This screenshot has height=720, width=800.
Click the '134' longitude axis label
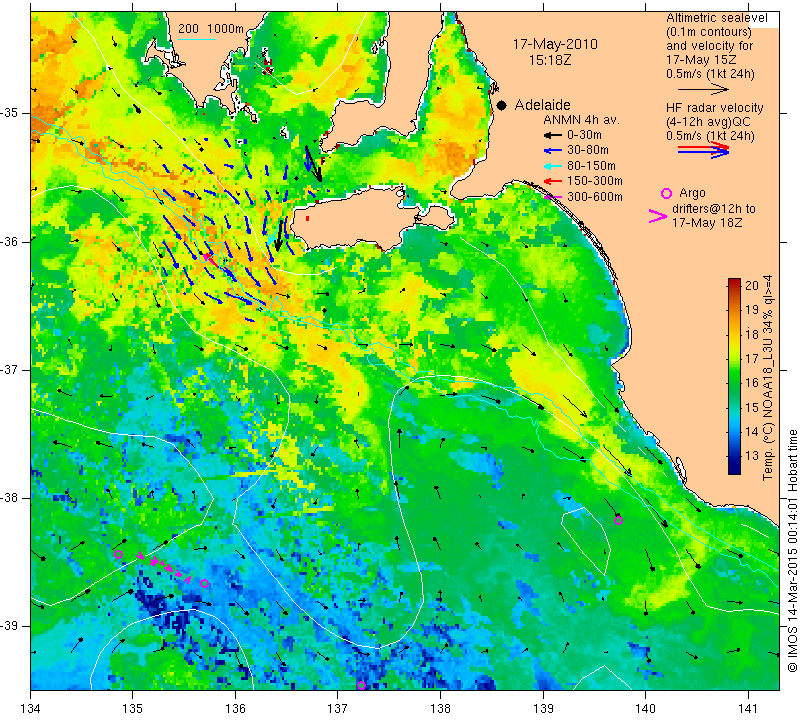tap(31, 709)
